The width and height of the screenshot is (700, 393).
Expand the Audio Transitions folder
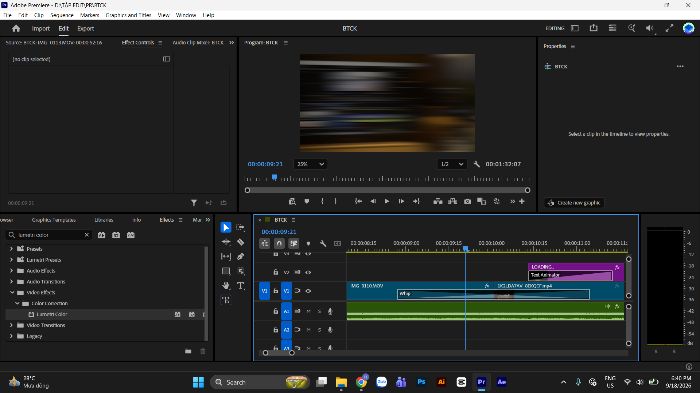point(11,281)
